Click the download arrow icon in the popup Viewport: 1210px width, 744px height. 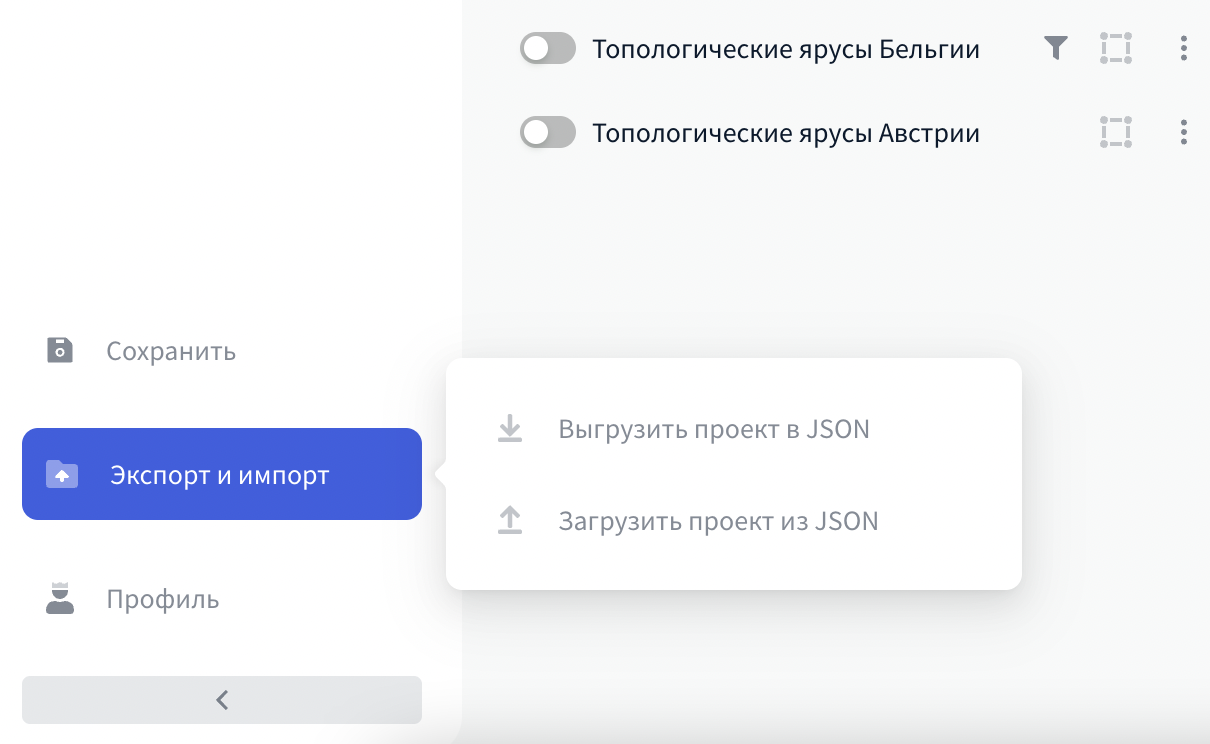(x=510, y=430)
